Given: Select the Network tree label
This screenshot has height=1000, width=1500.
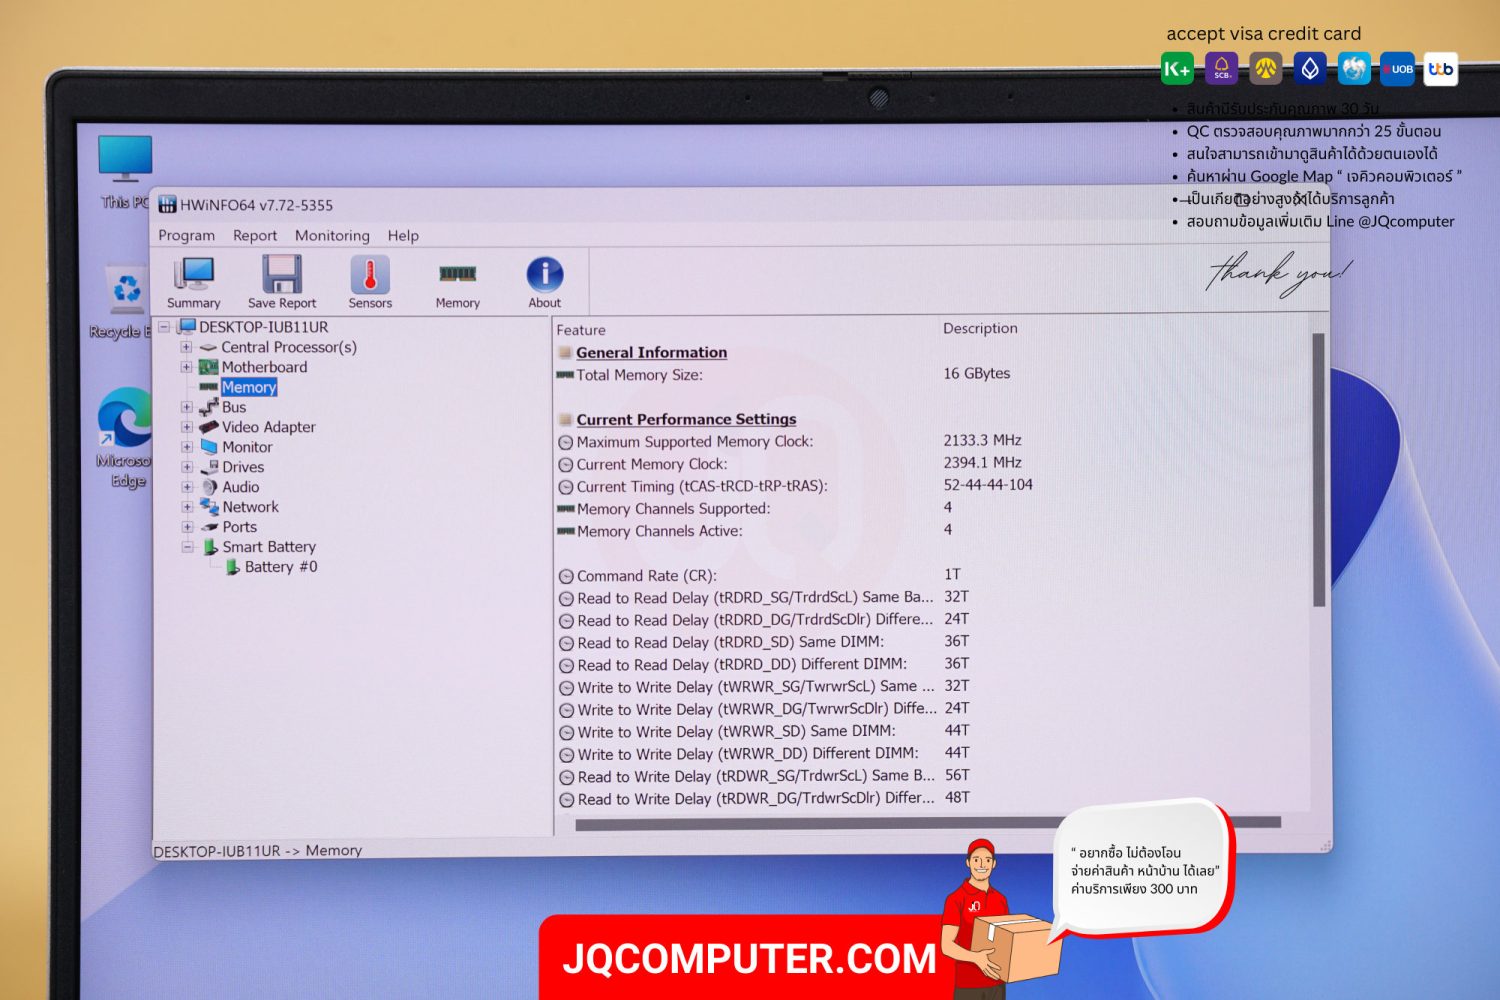Looking at the screenshot, I should [x=250, y=507].
